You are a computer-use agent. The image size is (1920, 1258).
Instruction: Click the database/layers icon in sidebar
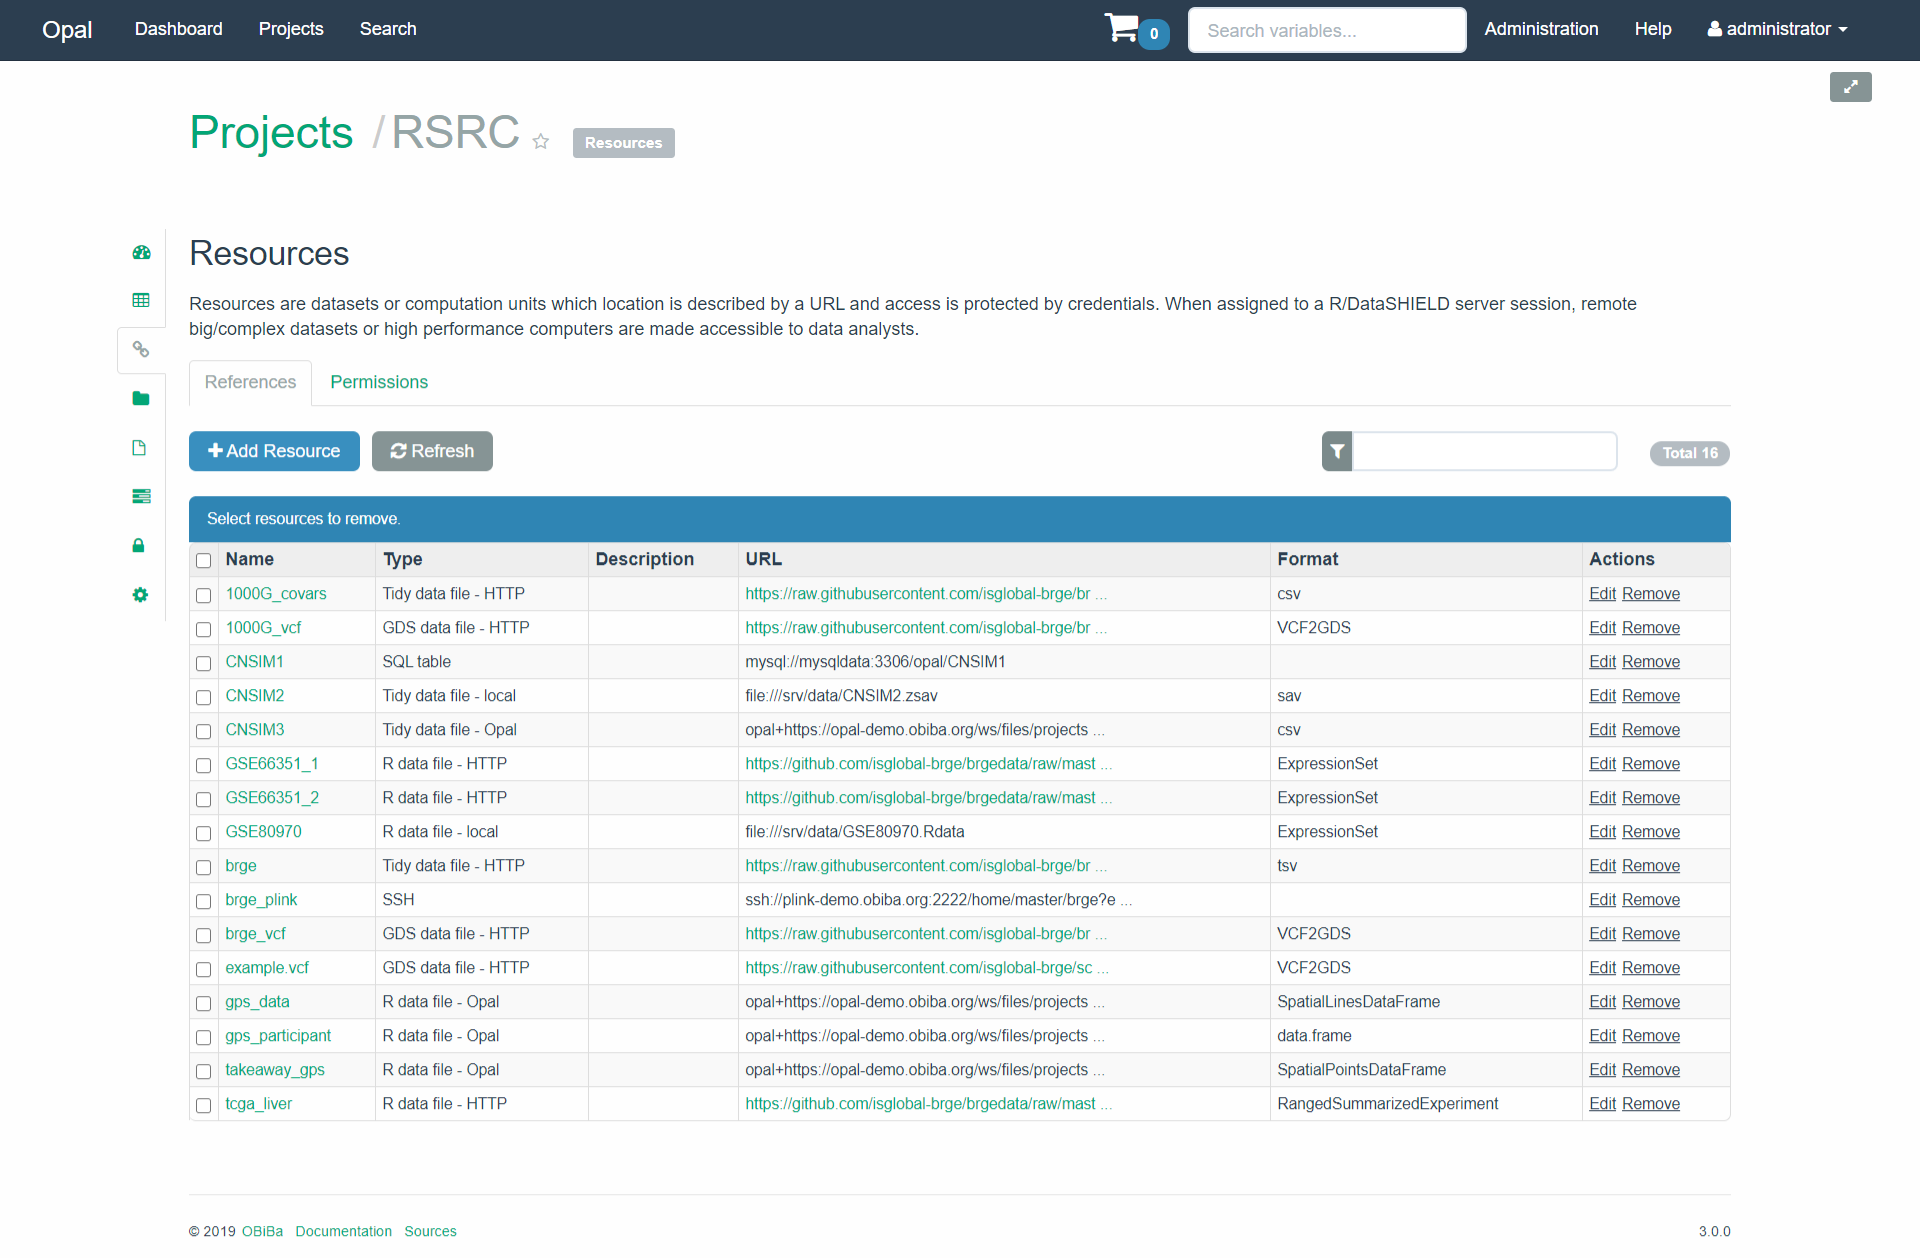[x=140, y=496]
